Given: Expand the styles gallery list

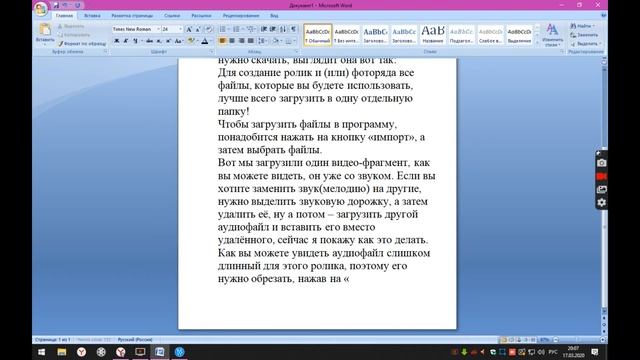Looking at the screenshot, I should (537, 42).
